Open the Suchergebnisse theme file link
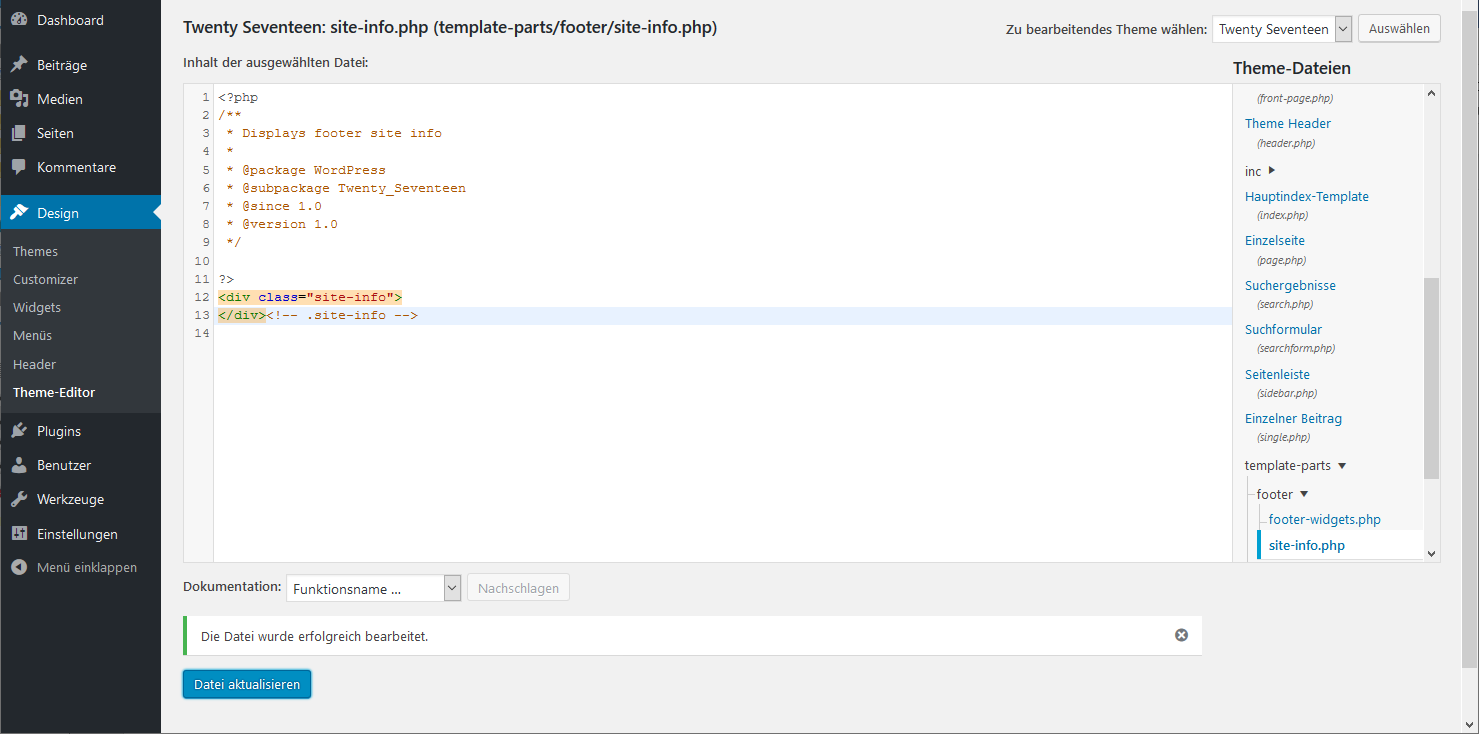The width and height of the screenshot is (1479, 734). [1290, 285]
